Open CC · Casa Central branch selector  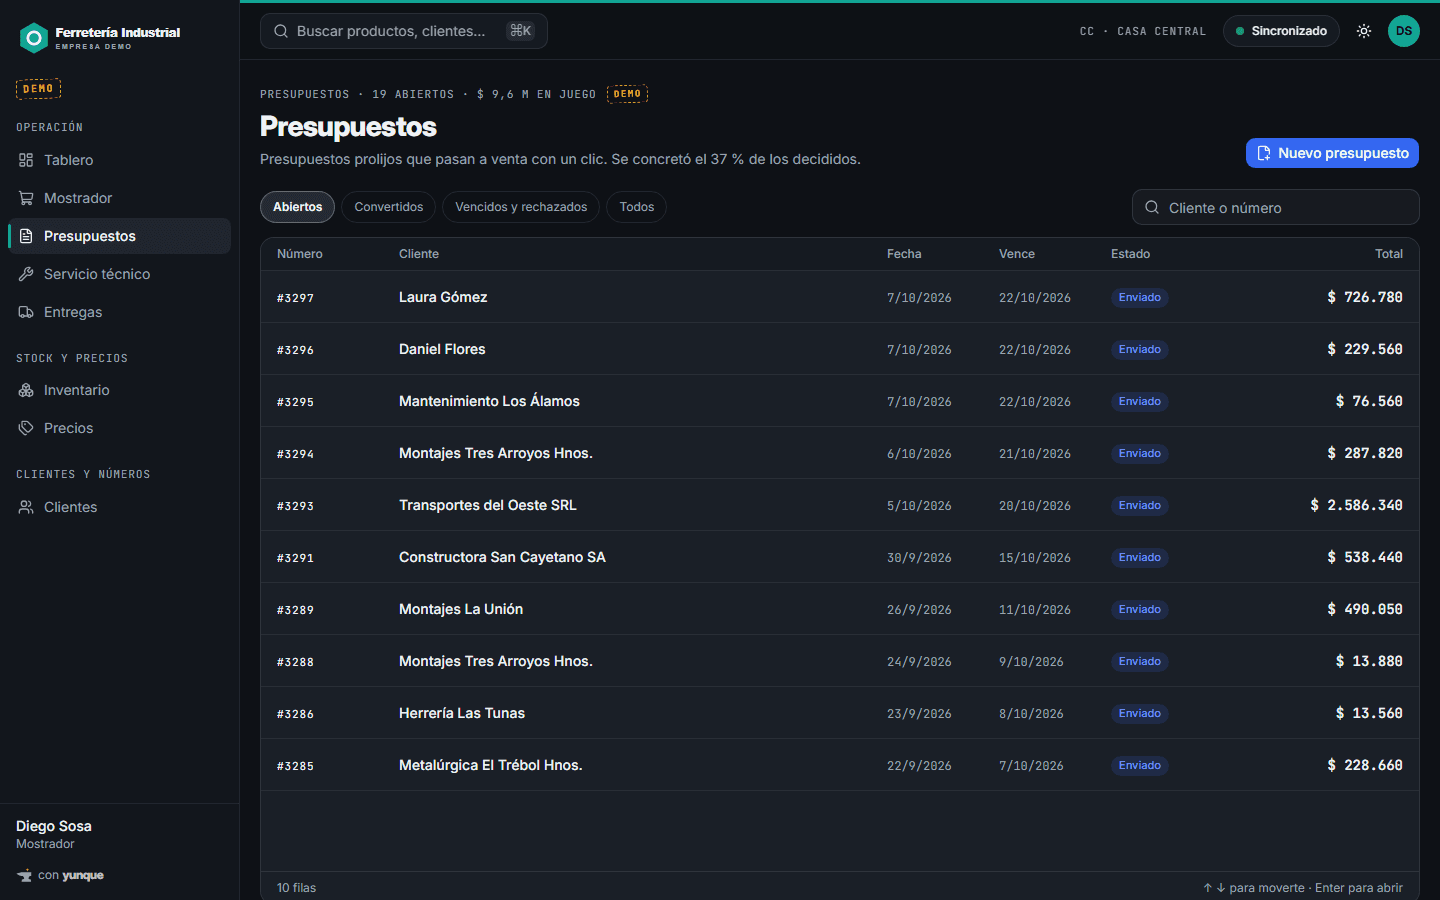(x=1143, y=31)
